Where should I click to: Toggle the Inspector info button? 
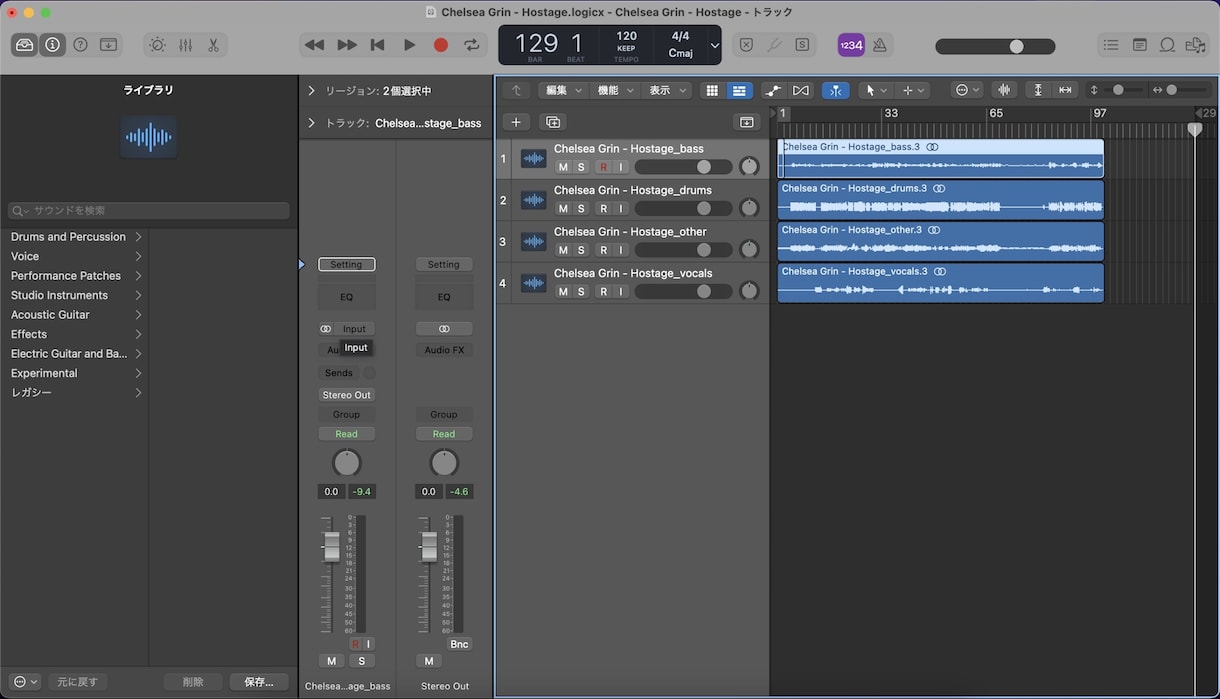[53, 45]
